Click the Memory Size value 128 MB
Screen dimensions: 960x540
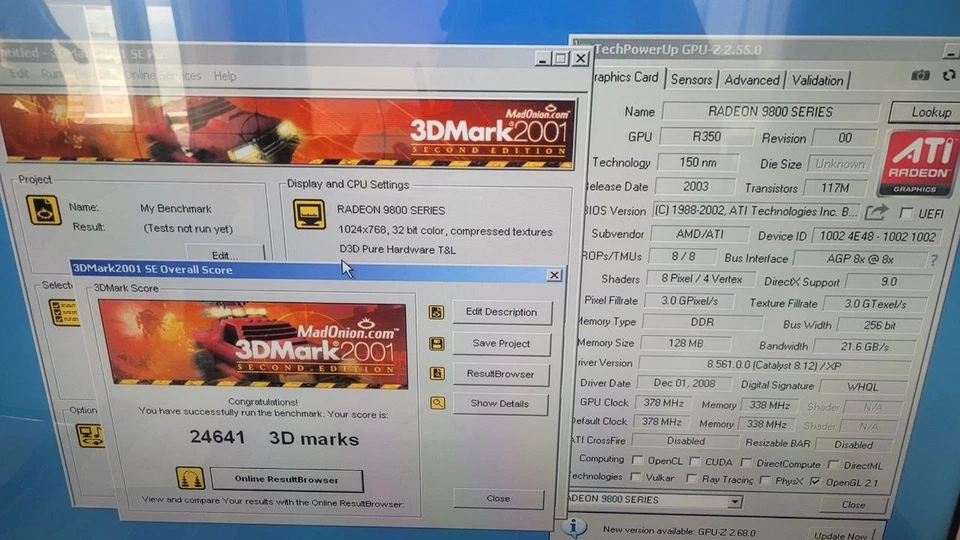(686, 343)
